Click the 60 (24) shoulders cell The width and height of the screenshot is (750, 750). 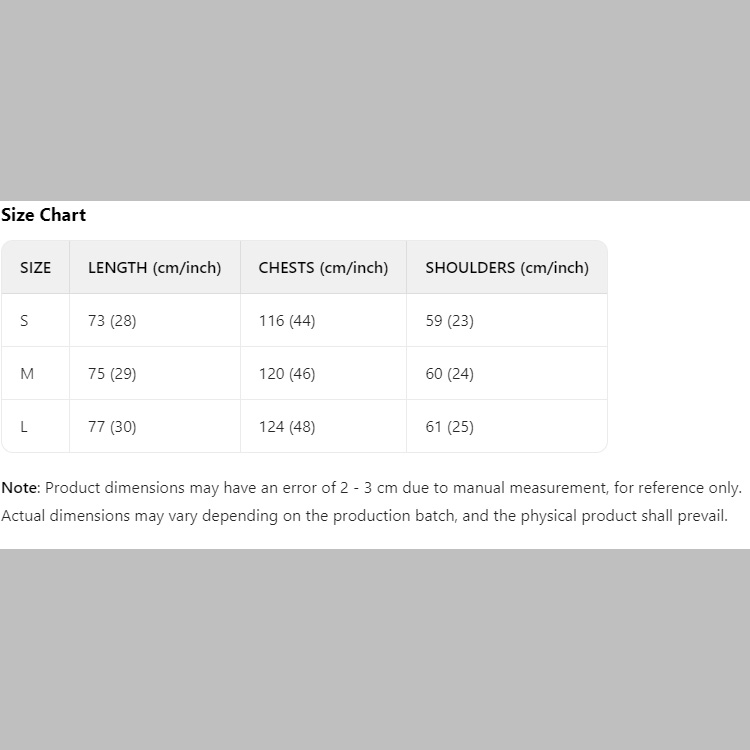(450, 374)
